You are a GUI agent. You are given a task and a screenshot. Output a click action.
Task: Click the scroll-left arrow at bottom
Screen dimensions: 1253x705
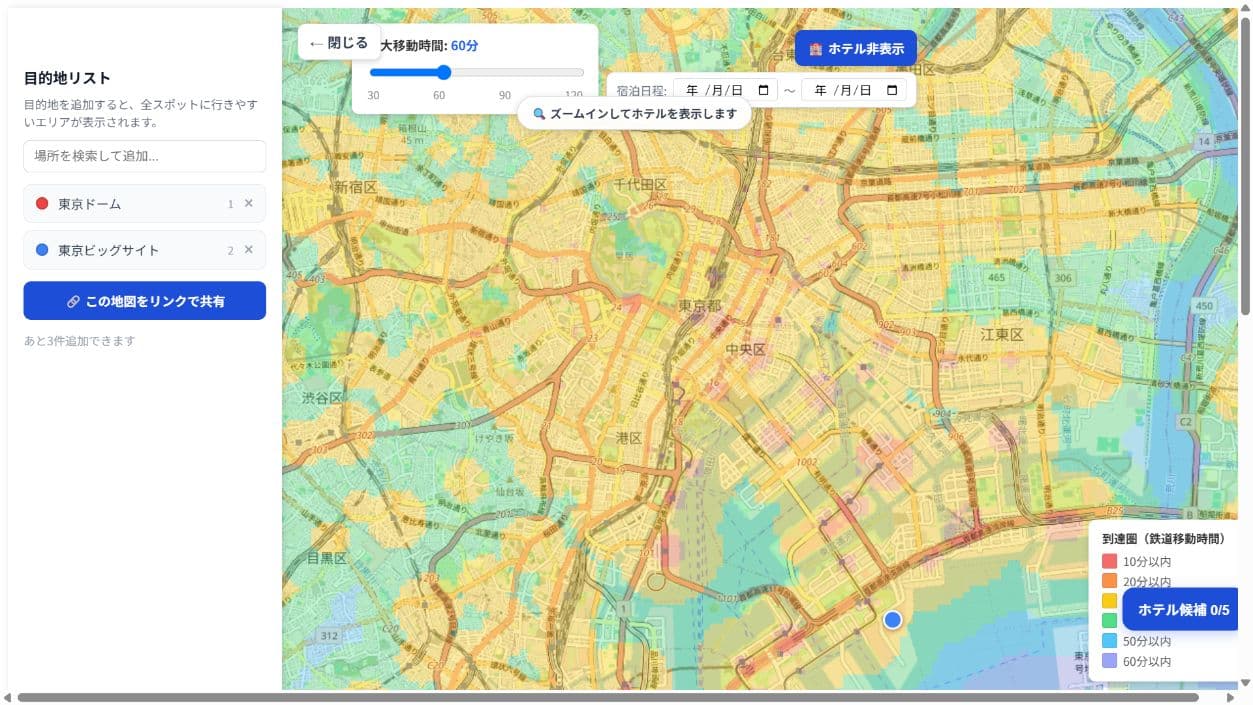pos(7,697)
